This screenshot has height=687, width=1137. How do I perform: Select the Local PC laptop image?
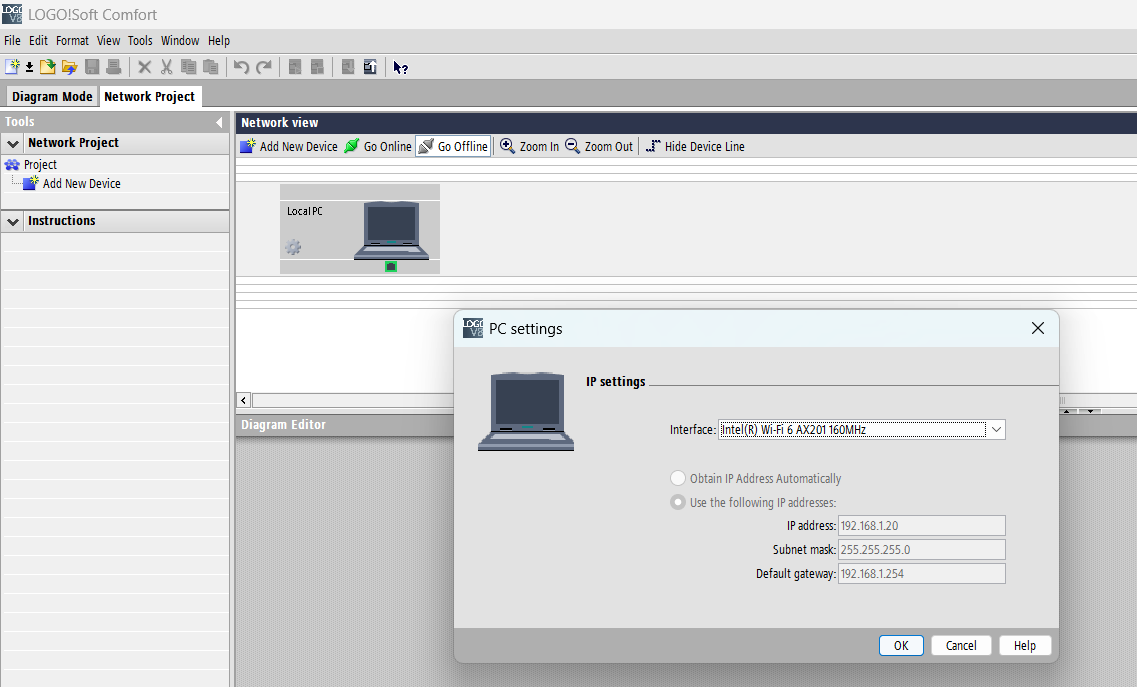click(x=392, y=231)
